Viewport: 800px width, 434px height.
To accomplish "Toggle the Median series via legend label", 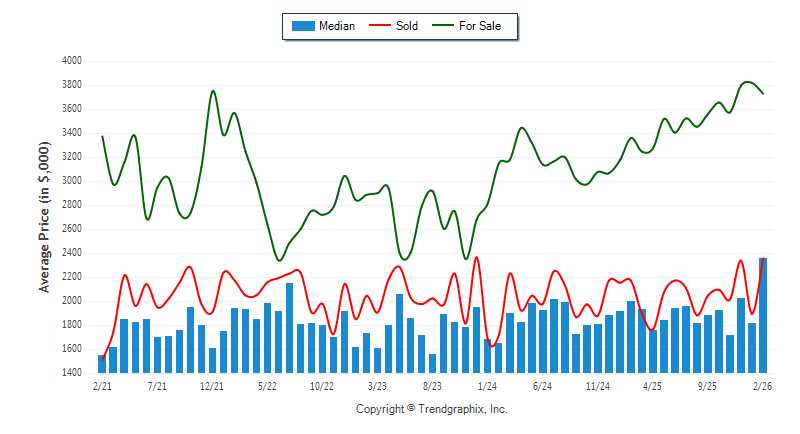I will [x=336, y=26].
